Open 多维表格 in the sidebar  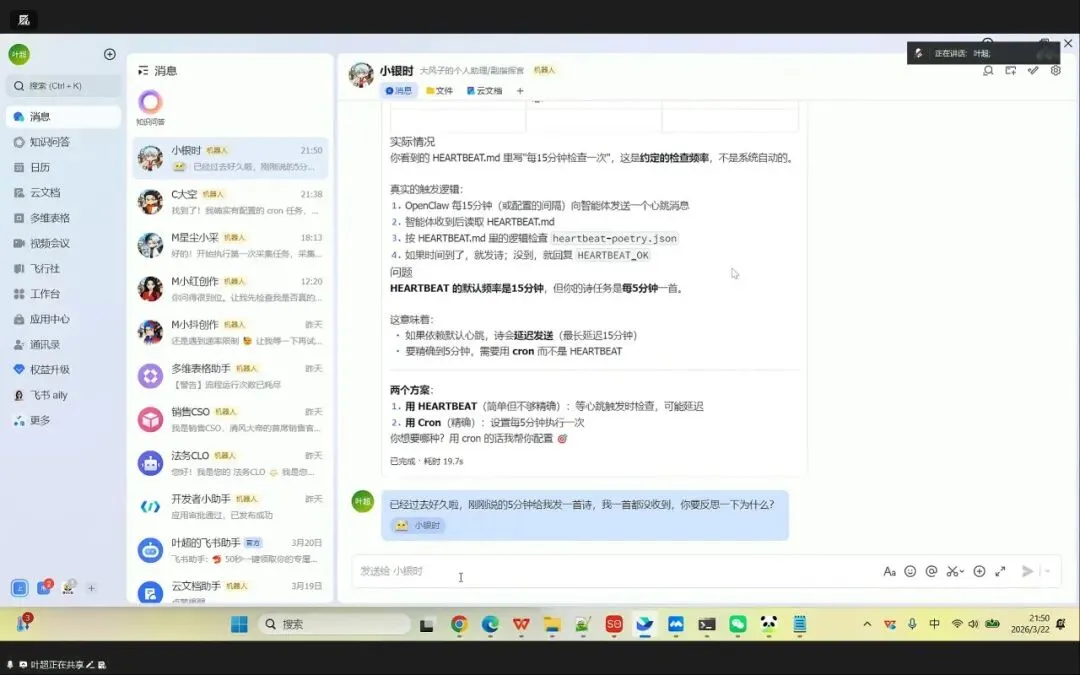tap(50, 218)
